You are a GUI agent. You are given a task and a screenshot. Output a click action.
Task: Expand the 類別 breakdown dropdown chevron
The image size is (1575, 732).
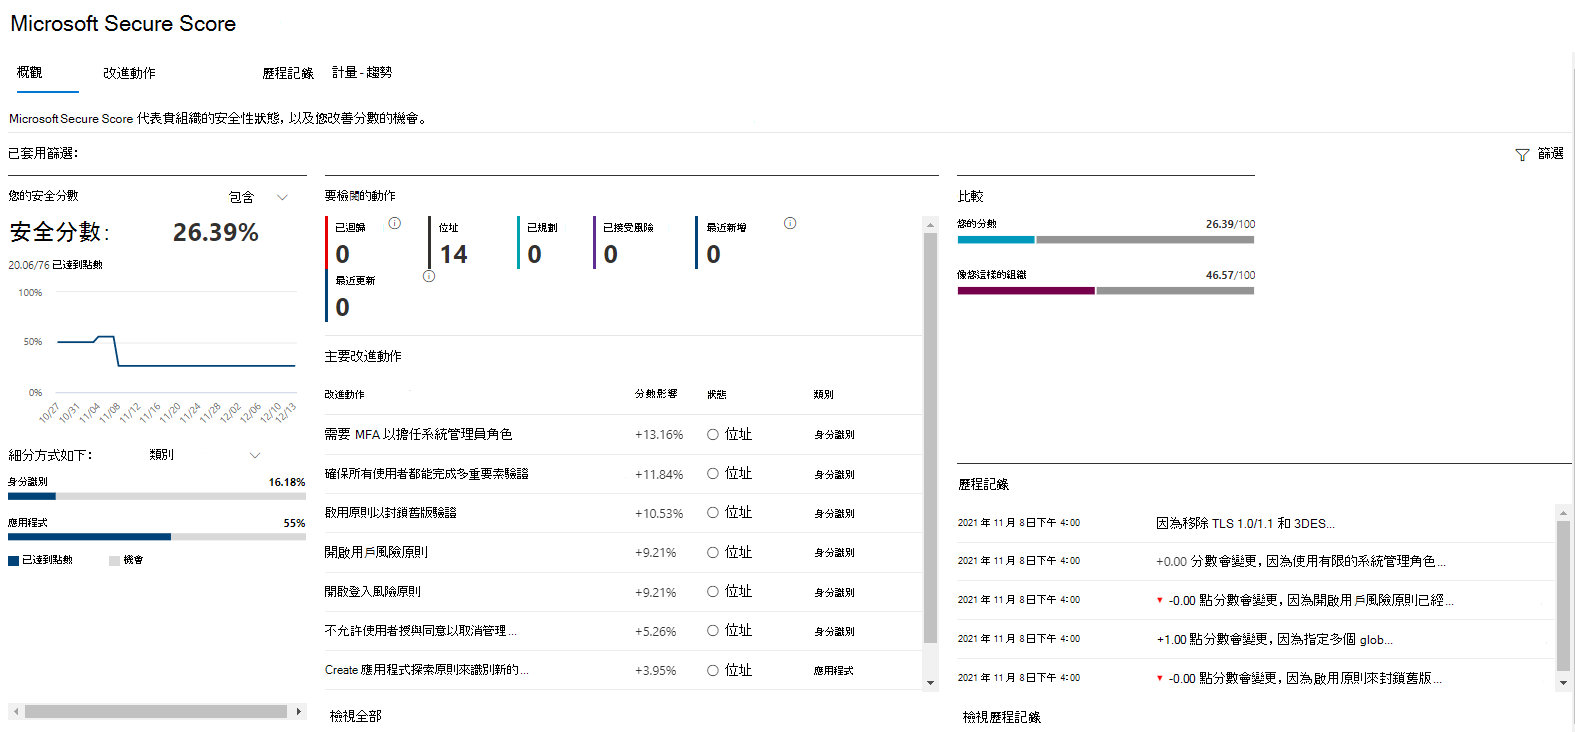(255, 455)
